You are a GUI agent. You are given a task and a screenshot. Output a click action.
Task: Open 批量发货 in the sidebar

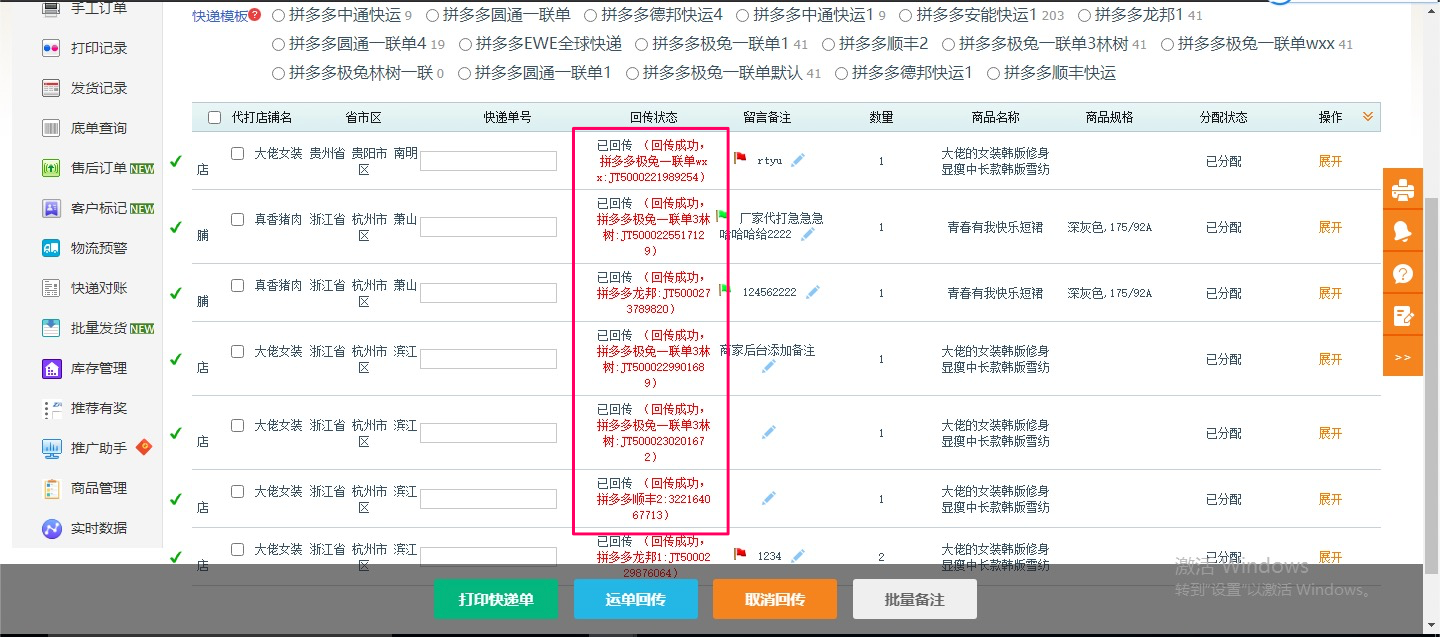(x=98, y=328)
